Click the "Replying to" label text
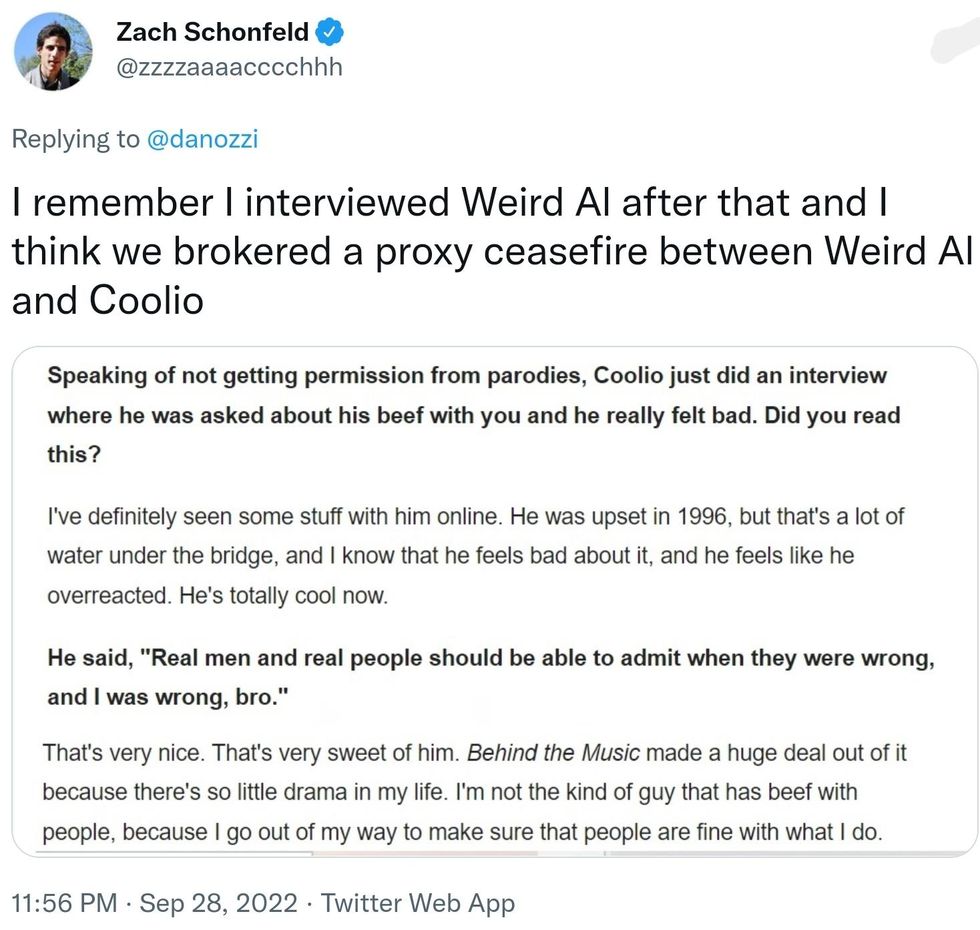 (76, 139)
